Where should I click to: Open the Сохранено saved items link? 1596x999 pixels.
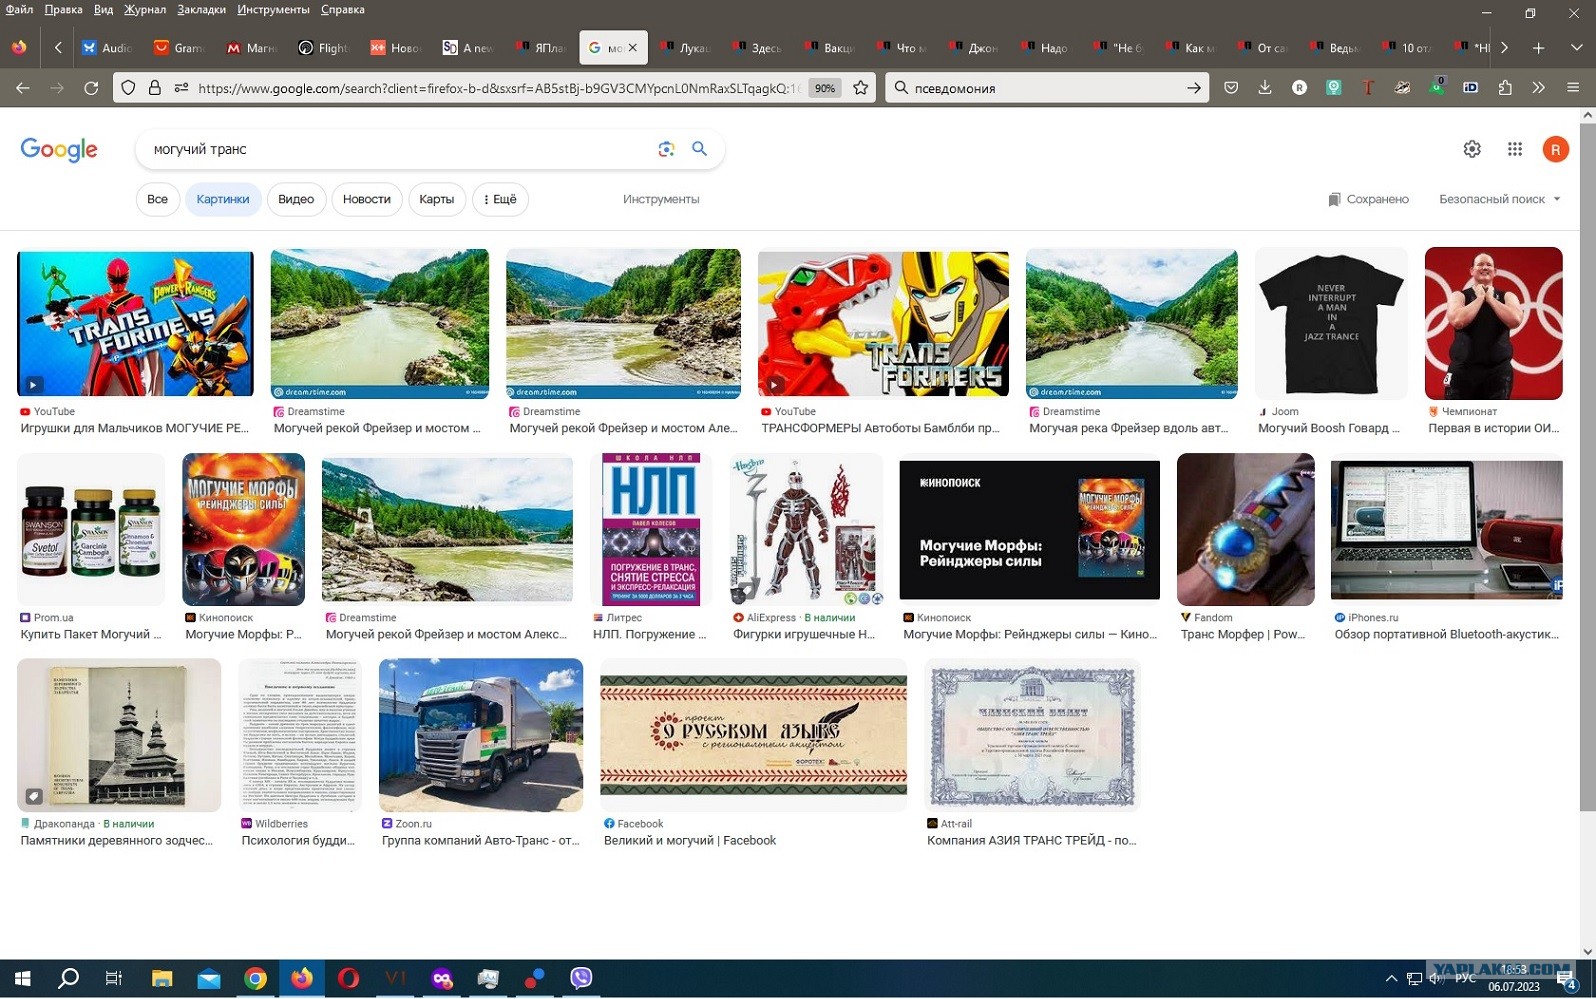(x=1368, y=199)
